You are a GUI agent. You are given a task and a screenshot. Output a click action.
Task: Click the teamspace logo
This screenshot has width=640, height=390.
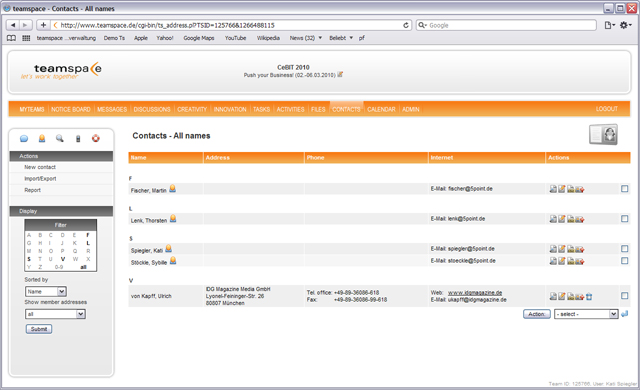coord(61,70)
